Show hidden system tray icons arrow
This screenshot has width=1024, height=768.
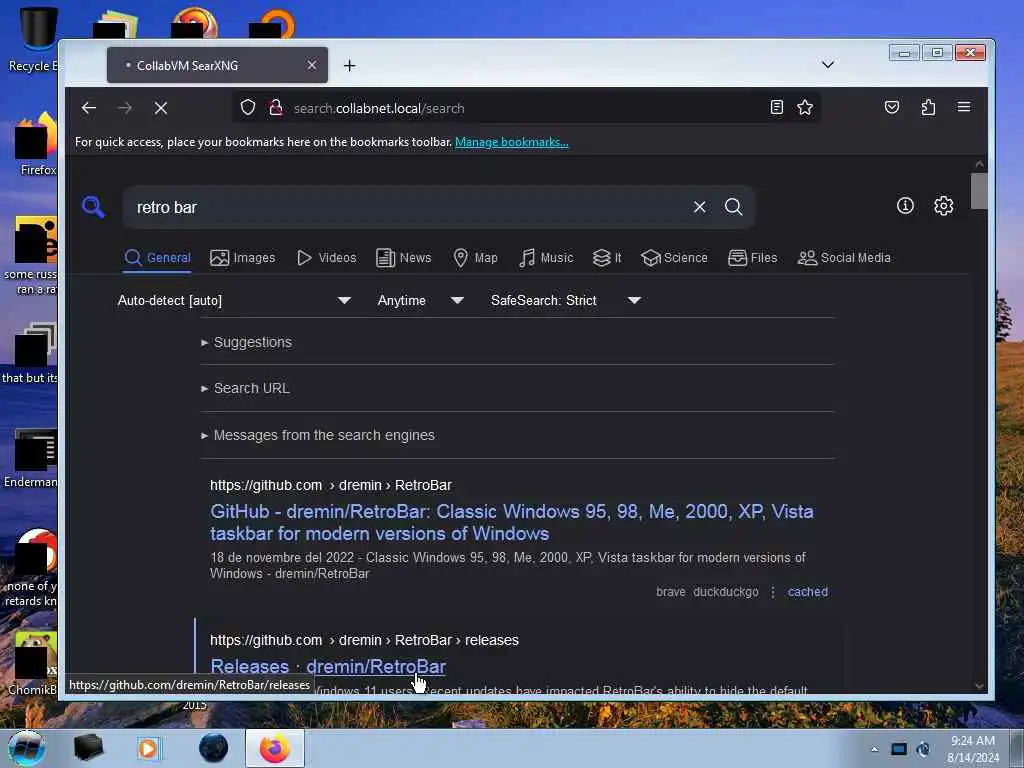874,749
